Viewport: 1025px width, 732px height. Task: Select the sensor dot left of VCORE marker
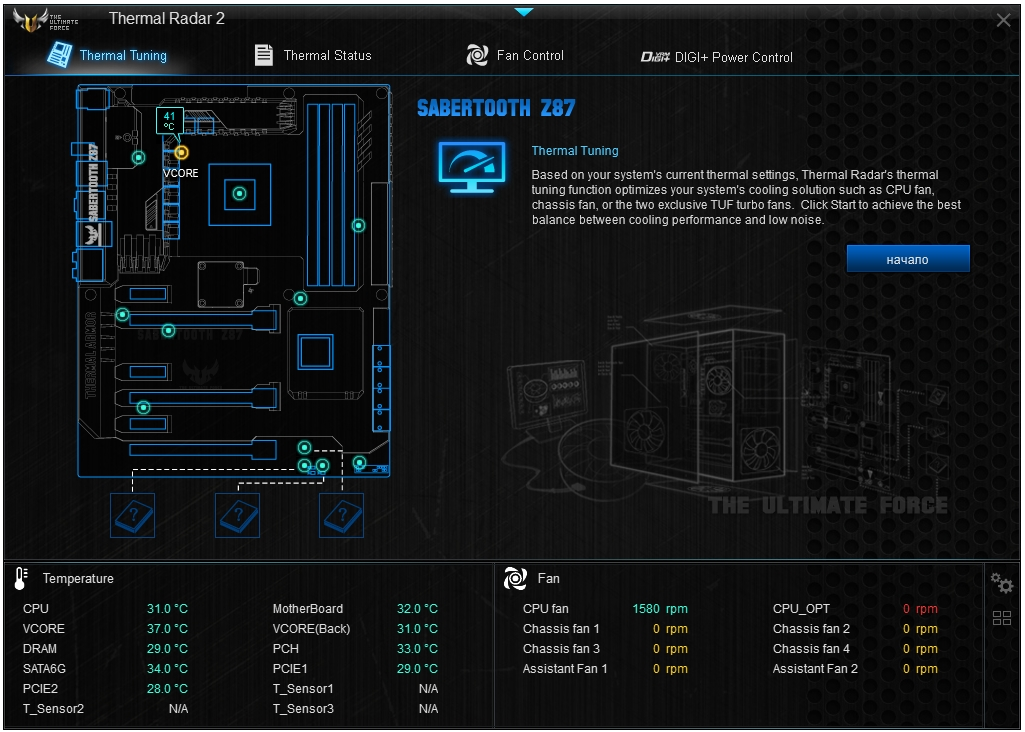point(139,158)
